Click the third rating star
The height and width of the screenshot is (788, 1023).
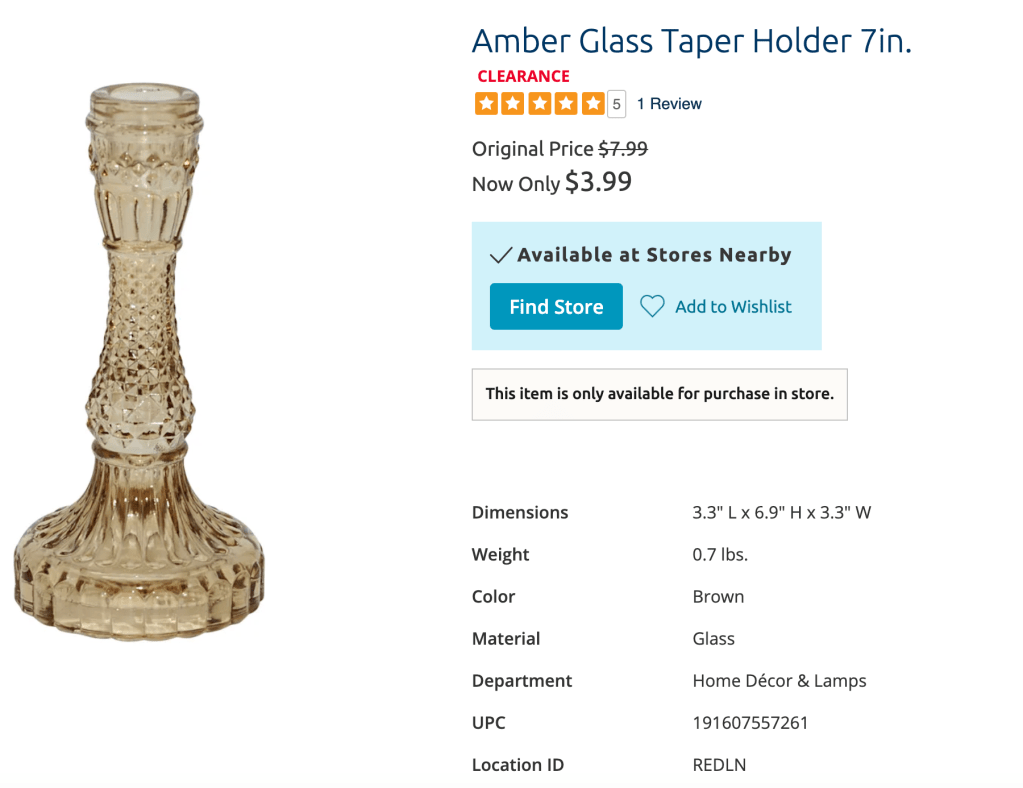point(539,103)
